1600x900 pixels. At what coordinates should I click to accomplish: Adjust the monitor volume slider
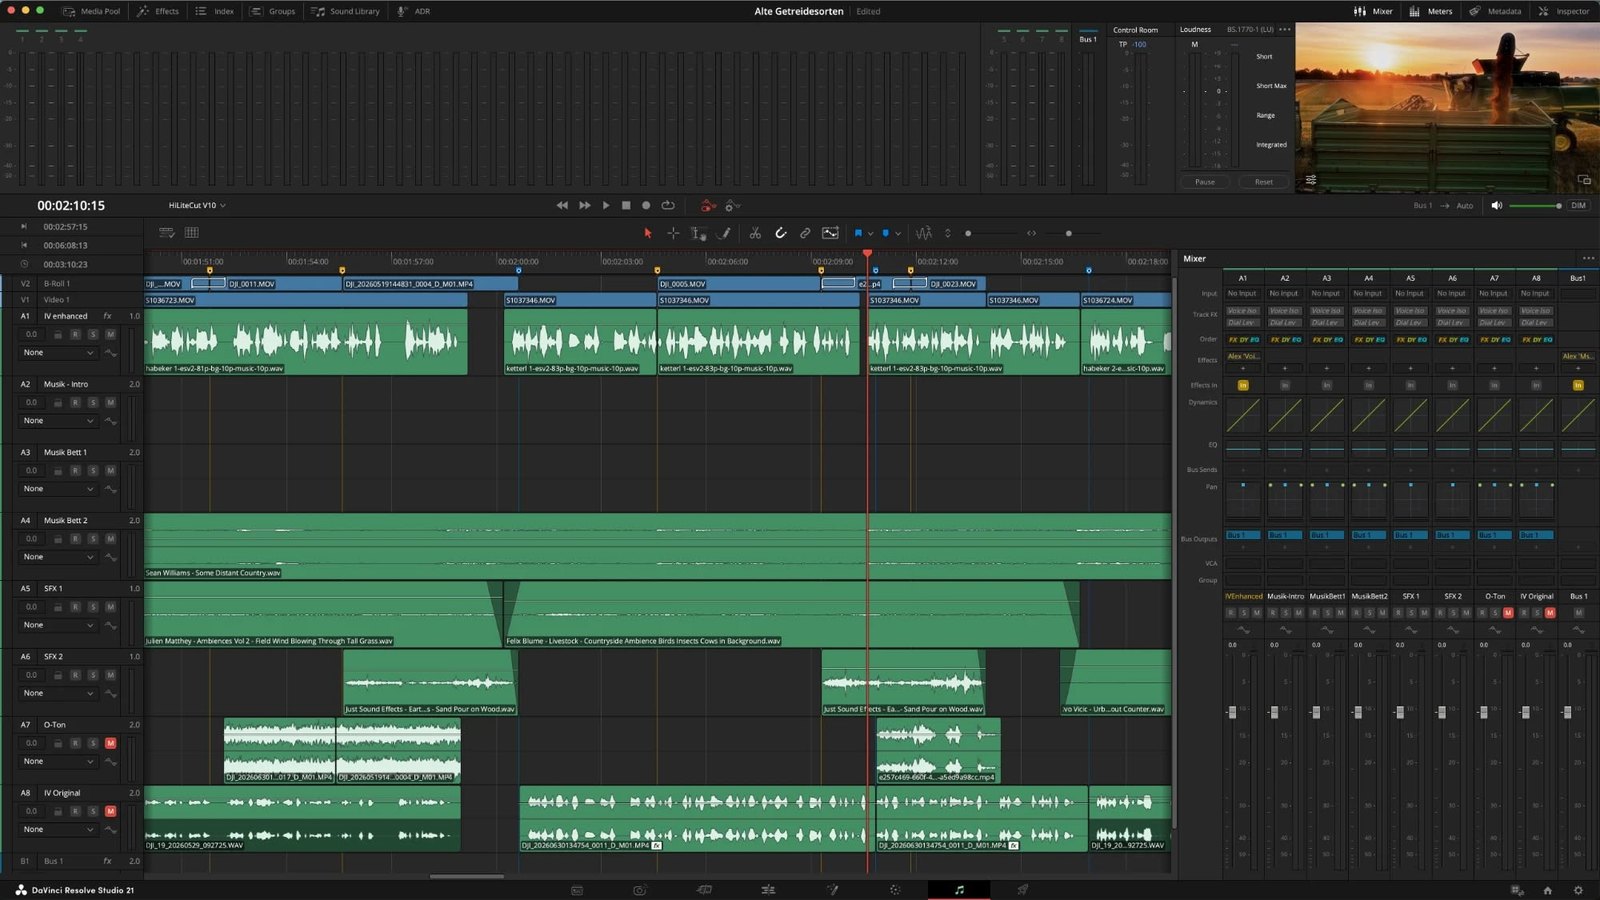click(1535, 205)
